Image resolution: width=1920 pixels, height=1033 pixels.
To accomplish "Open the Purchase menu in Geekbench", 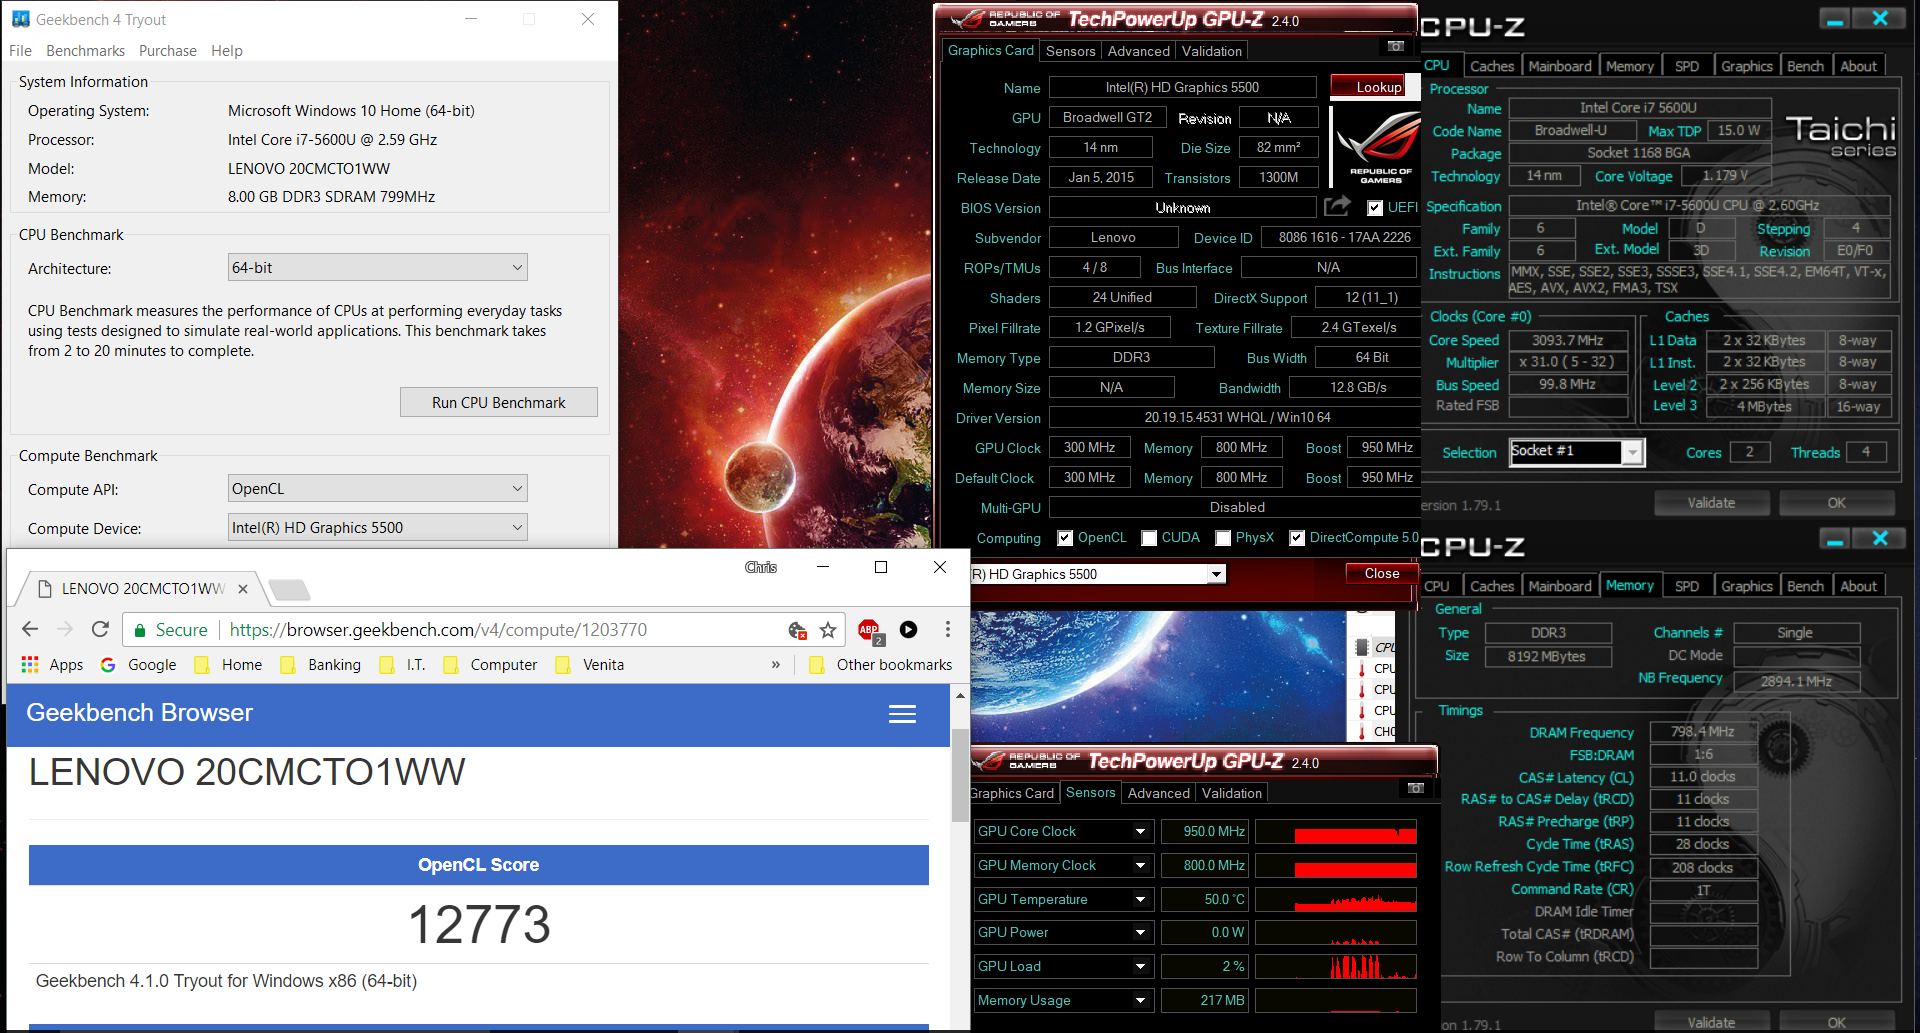I will tap(168, 51).
